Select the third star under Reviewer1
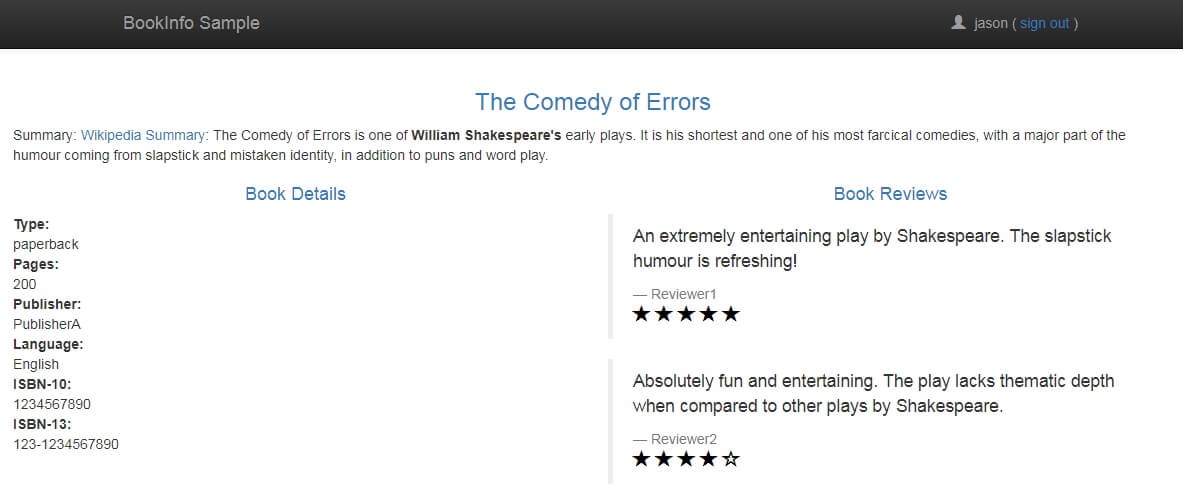 coord(686,314)
